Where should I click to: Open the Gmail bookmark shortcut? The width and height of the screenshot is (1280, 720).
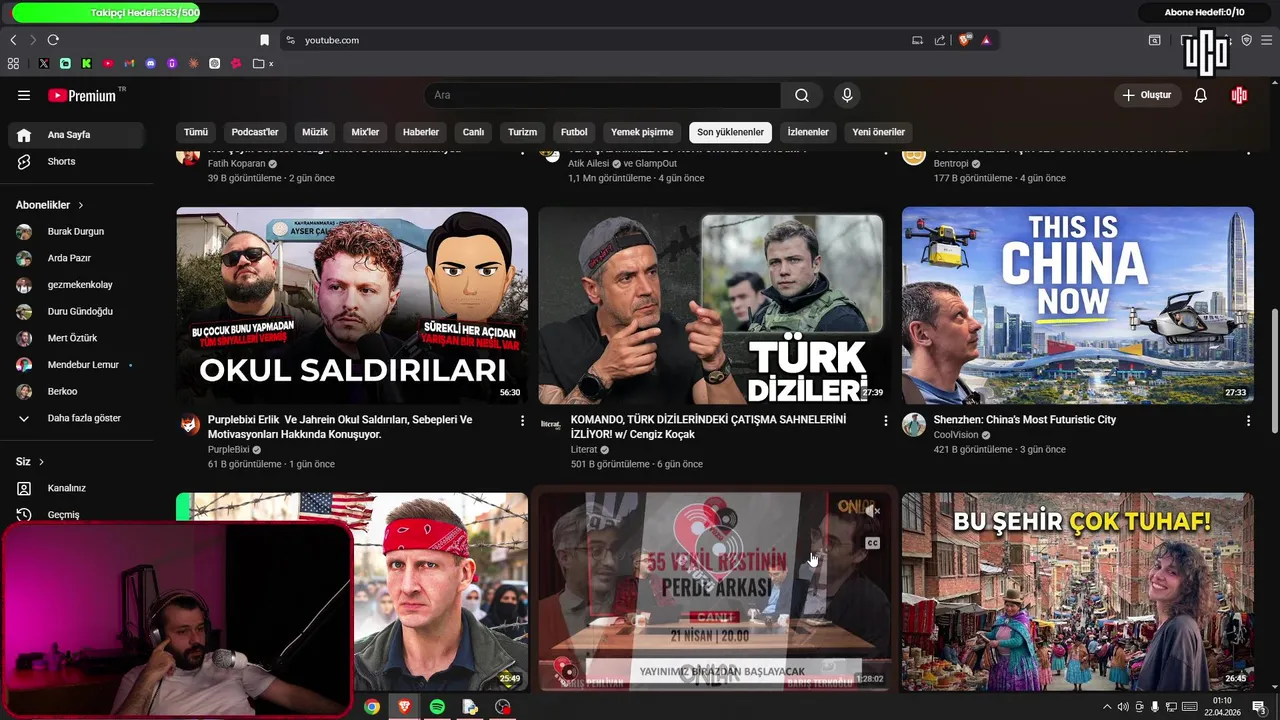tap(129, 63)
